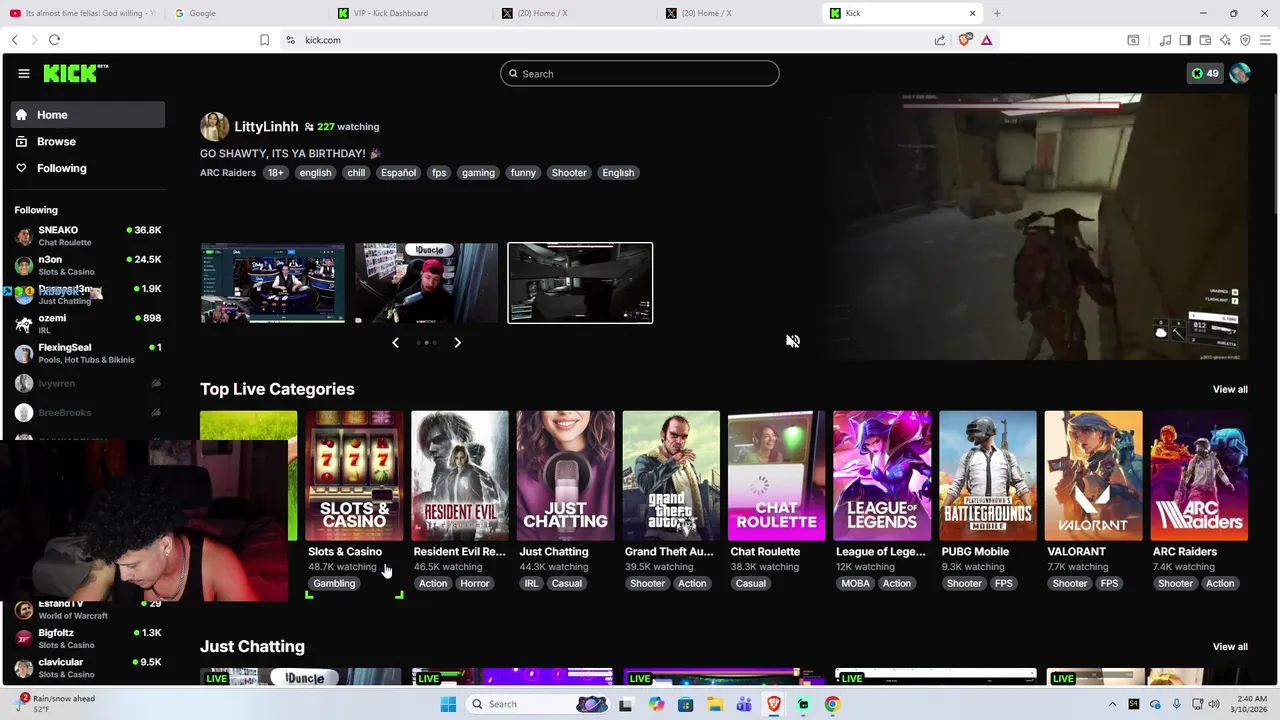Open the Just Chatting category card
This screenshot has height=720, width=1280.
(566, 476)
